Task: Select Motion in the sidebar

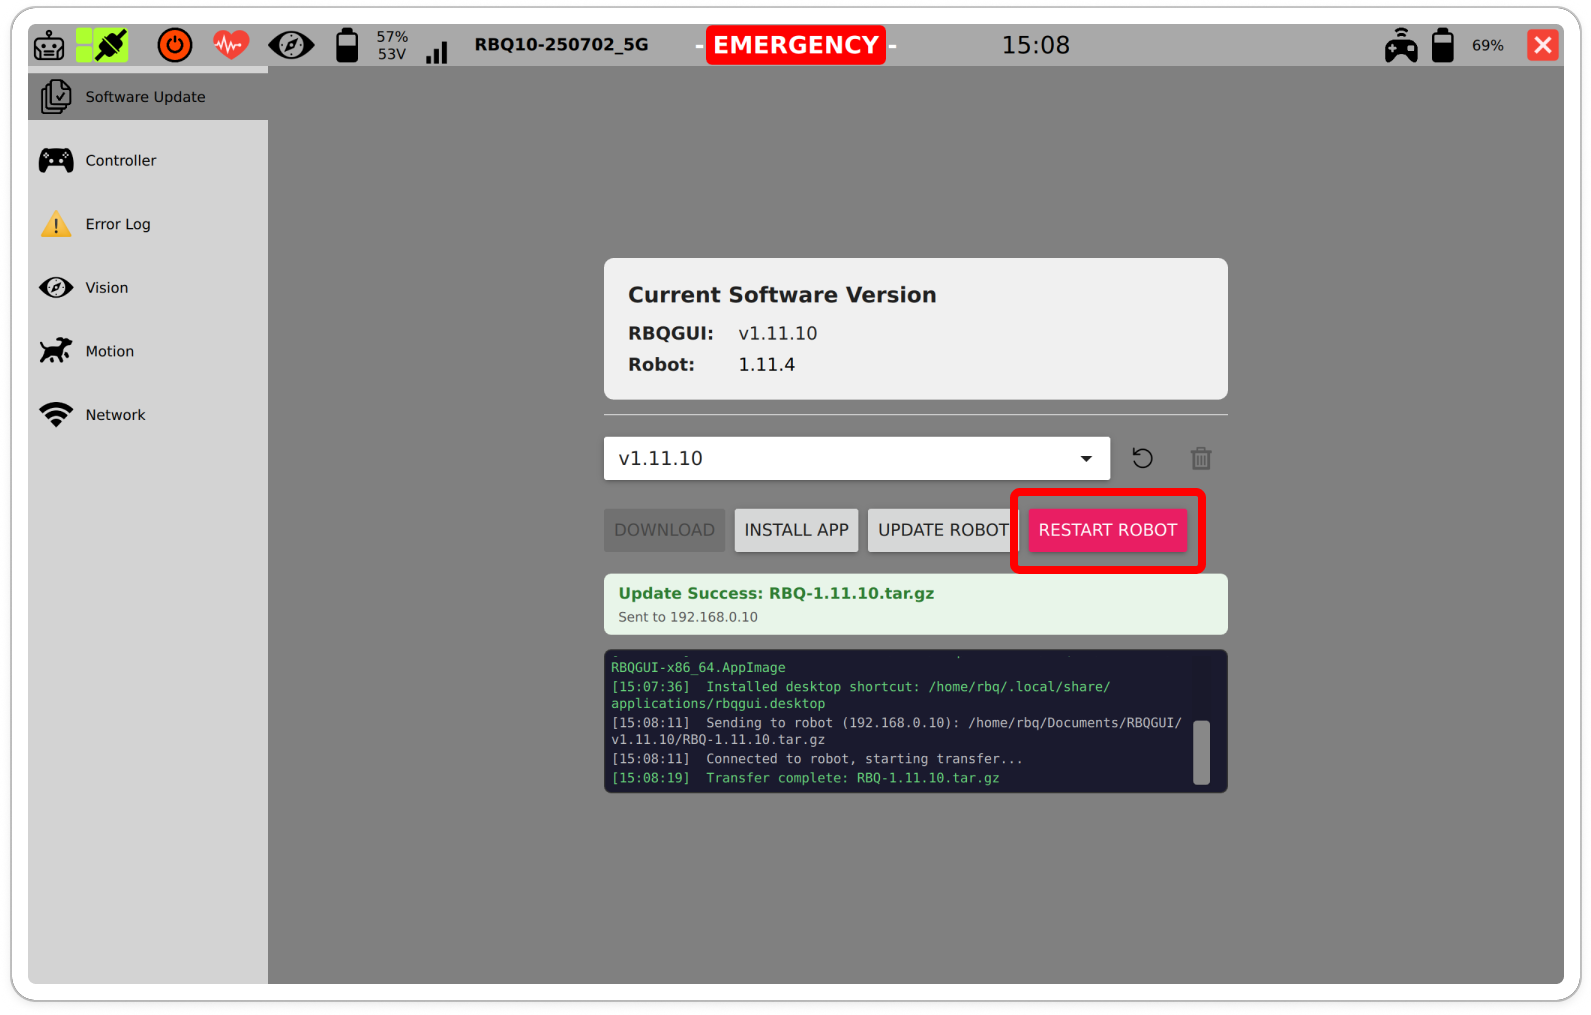Action: 109,351
